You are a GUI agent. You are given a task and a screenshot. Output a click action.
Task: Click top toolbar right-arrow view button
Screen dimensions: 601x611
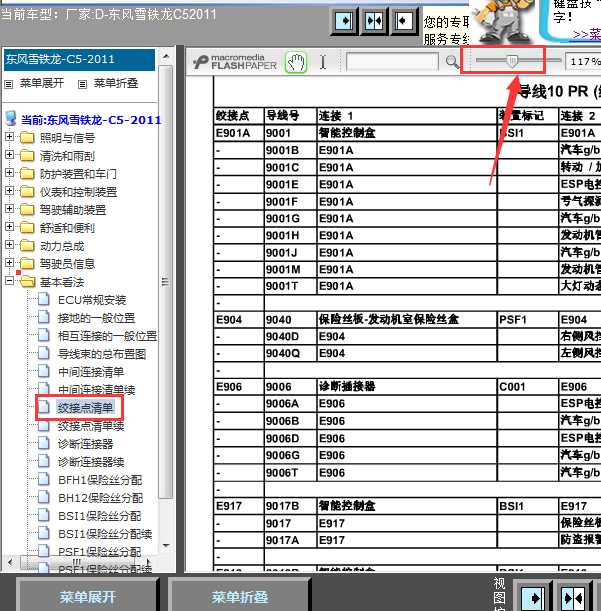(344, 21)
